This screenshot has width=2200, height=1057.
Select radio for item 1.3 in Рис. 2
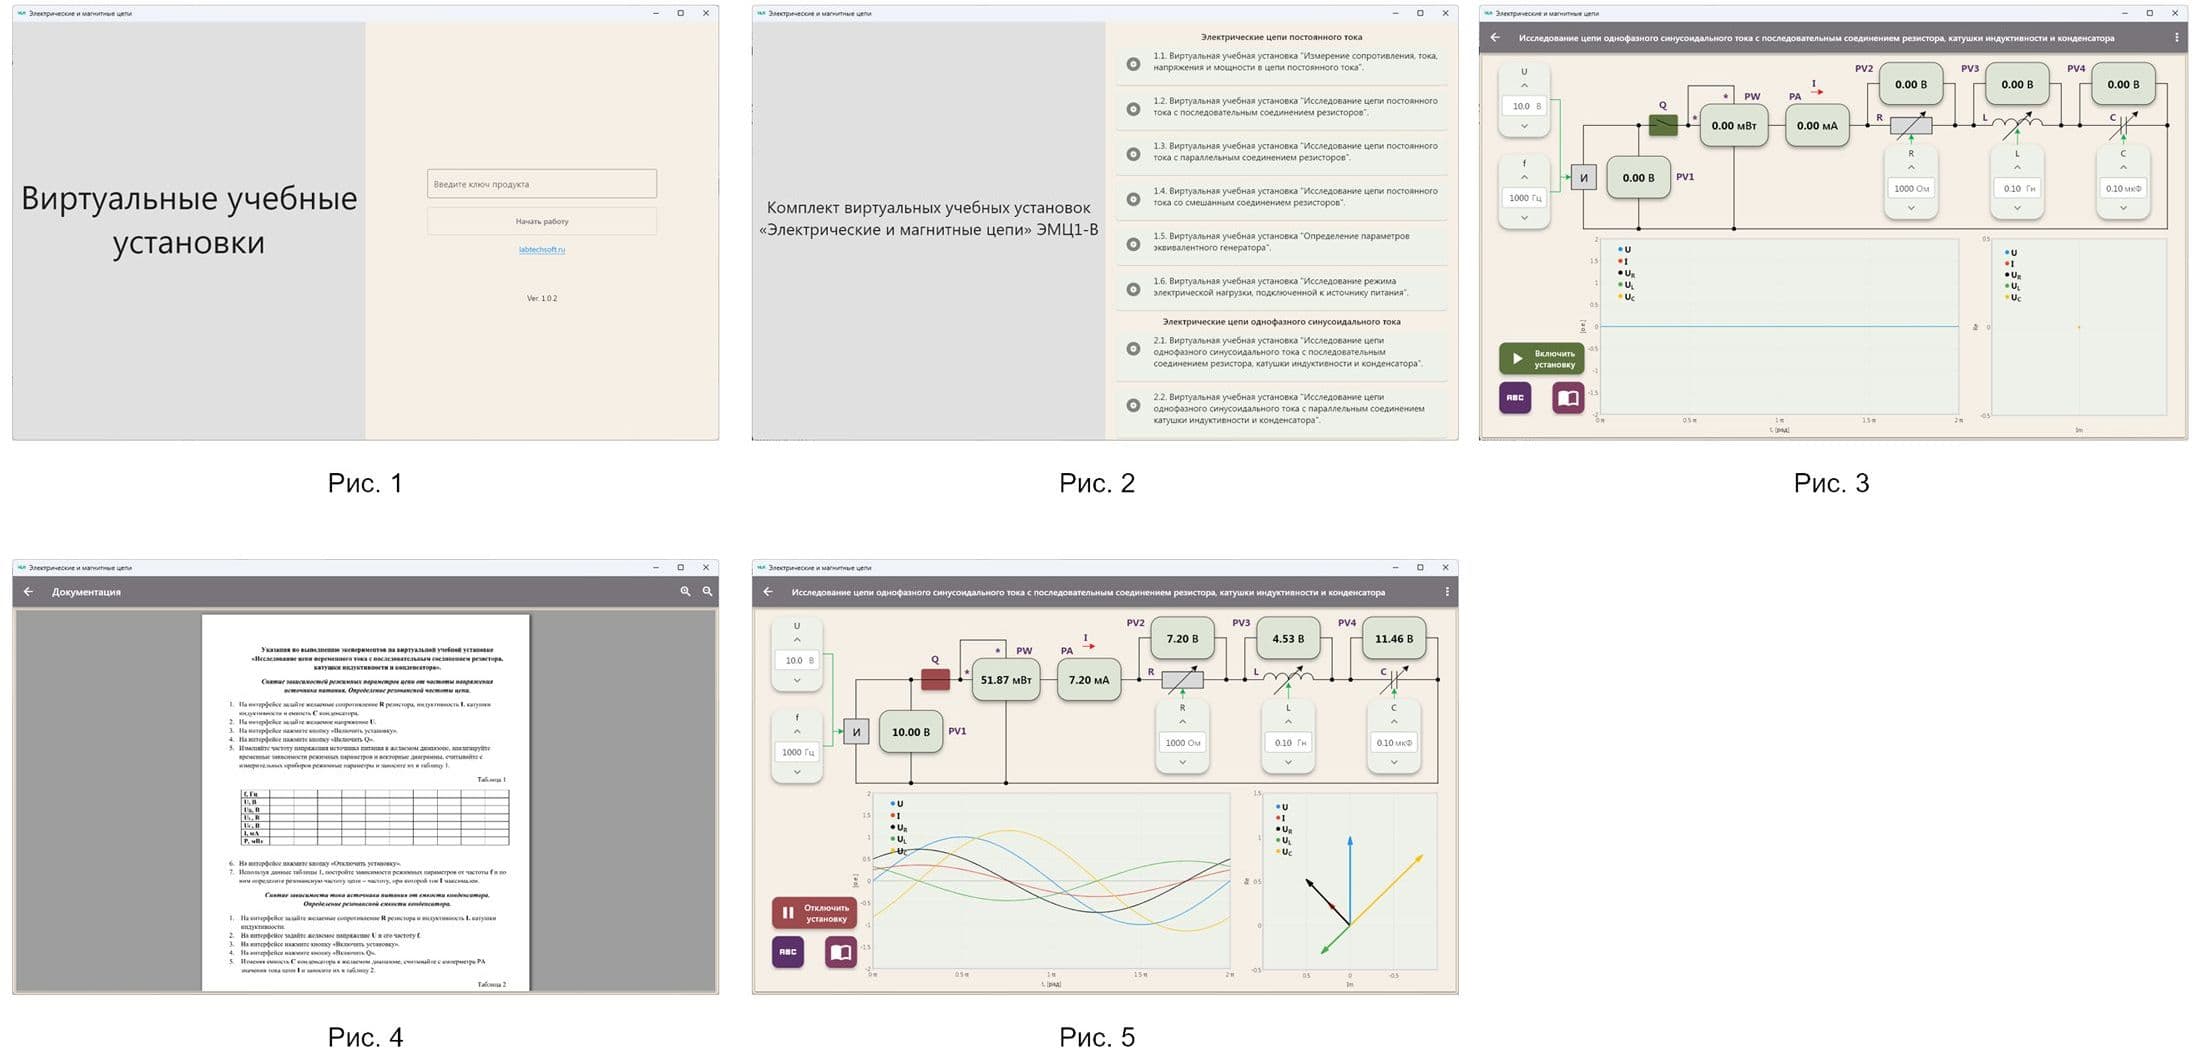(1133, 154)
